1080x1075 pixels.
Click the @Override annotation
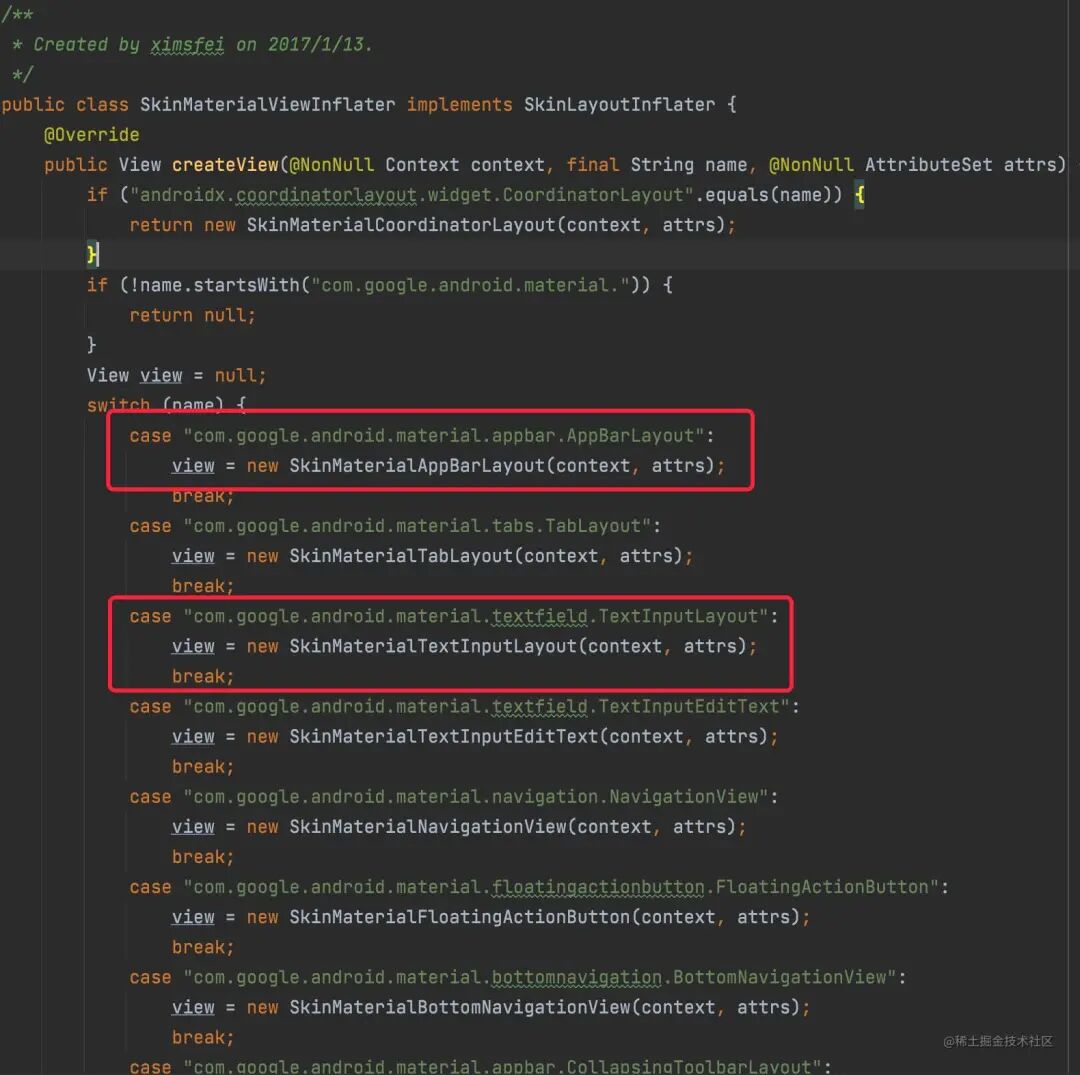click(x=92, y=135)
